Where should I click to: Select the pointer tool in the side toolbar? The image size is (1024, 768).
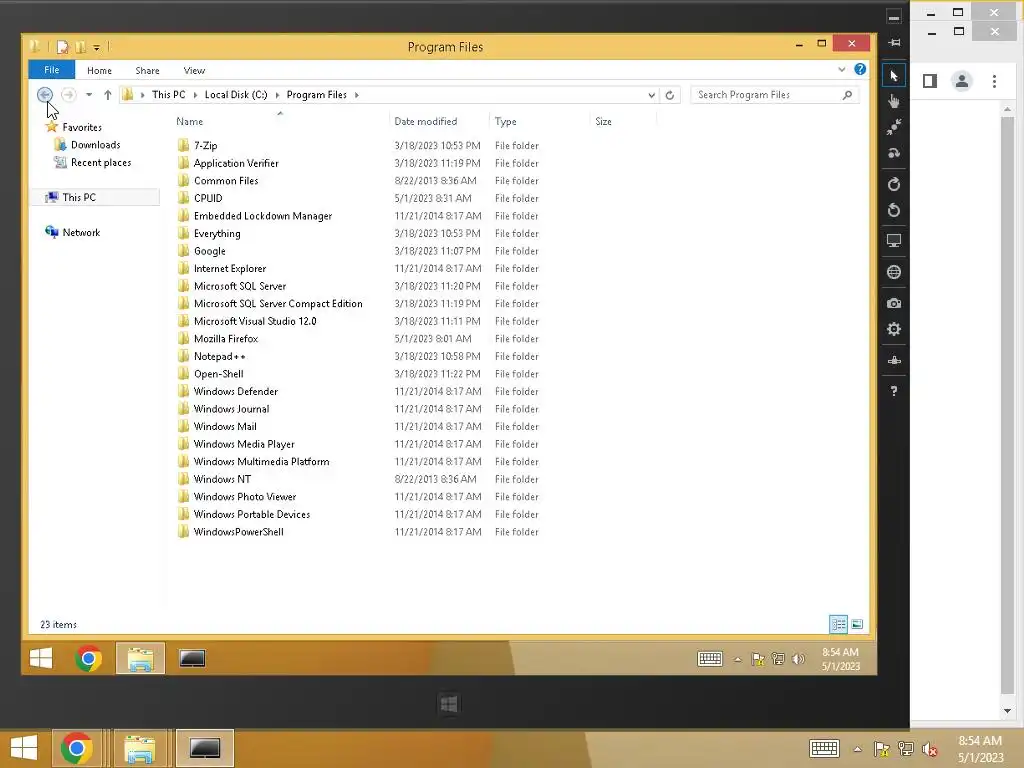click(894, 76)
